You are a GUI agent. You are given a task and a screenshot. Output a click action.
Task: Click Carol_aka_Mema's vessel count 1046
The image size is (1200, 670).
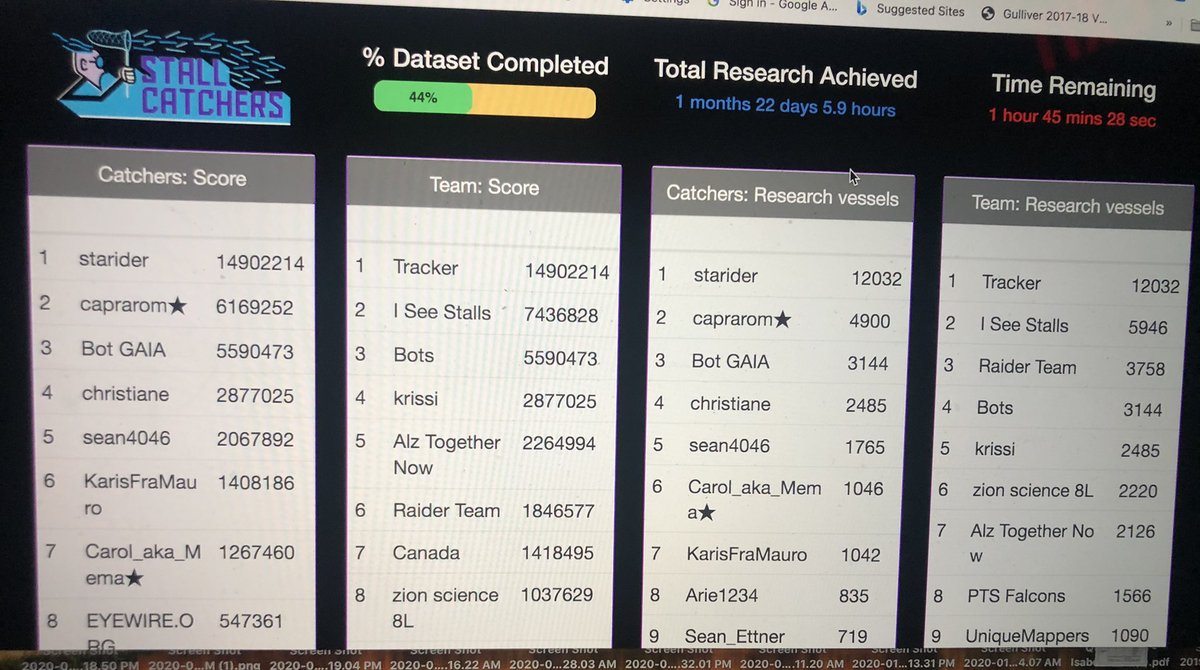[x=863, y=489]
